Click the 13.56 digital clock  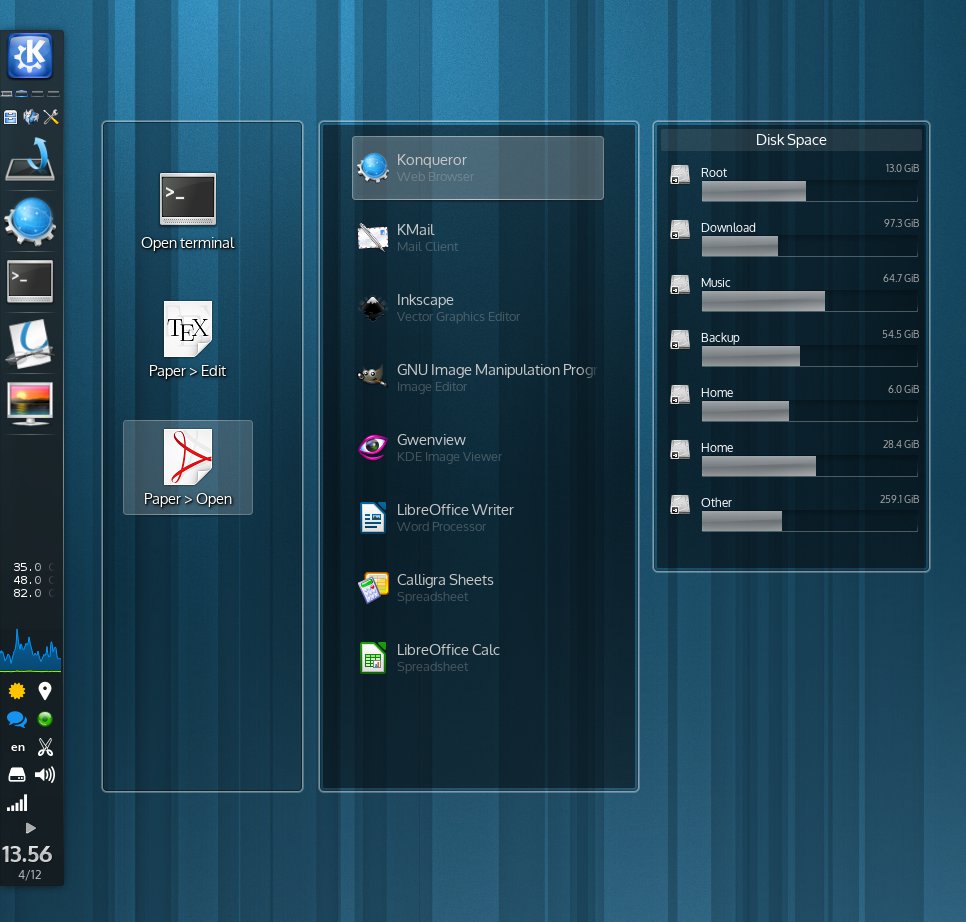point(27,854)
